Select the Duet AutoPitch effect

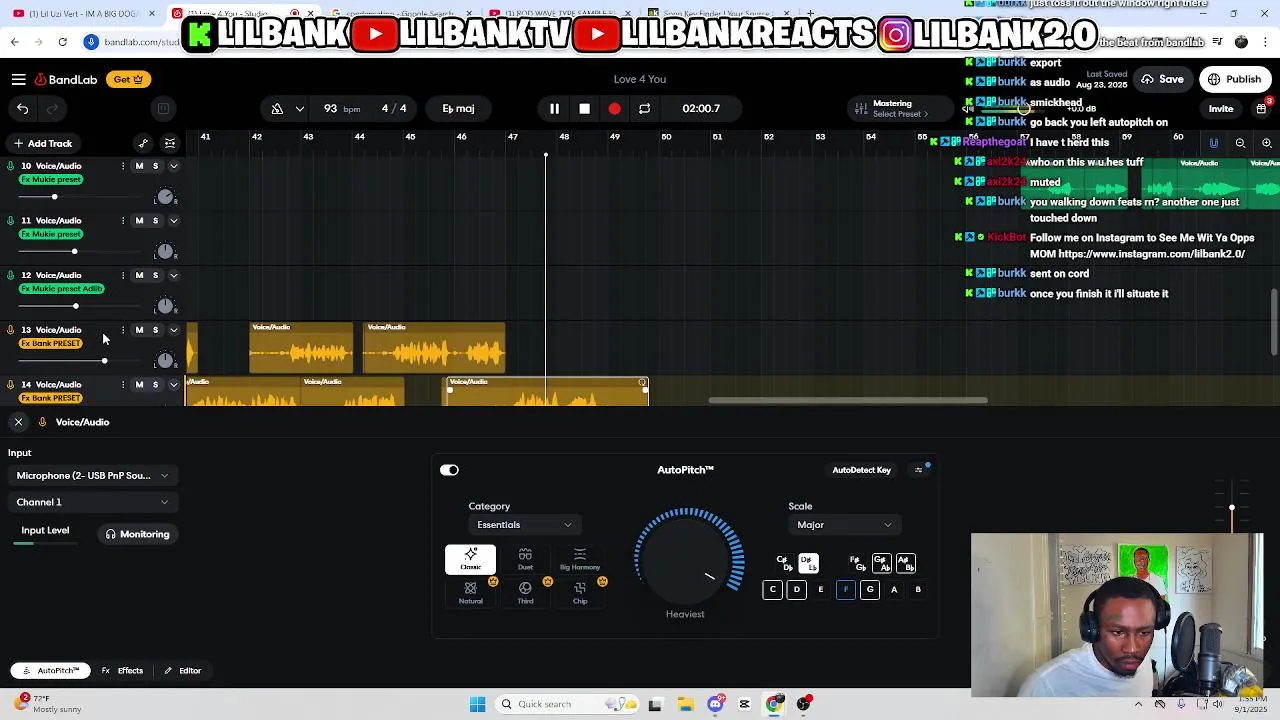coord(525,560)
